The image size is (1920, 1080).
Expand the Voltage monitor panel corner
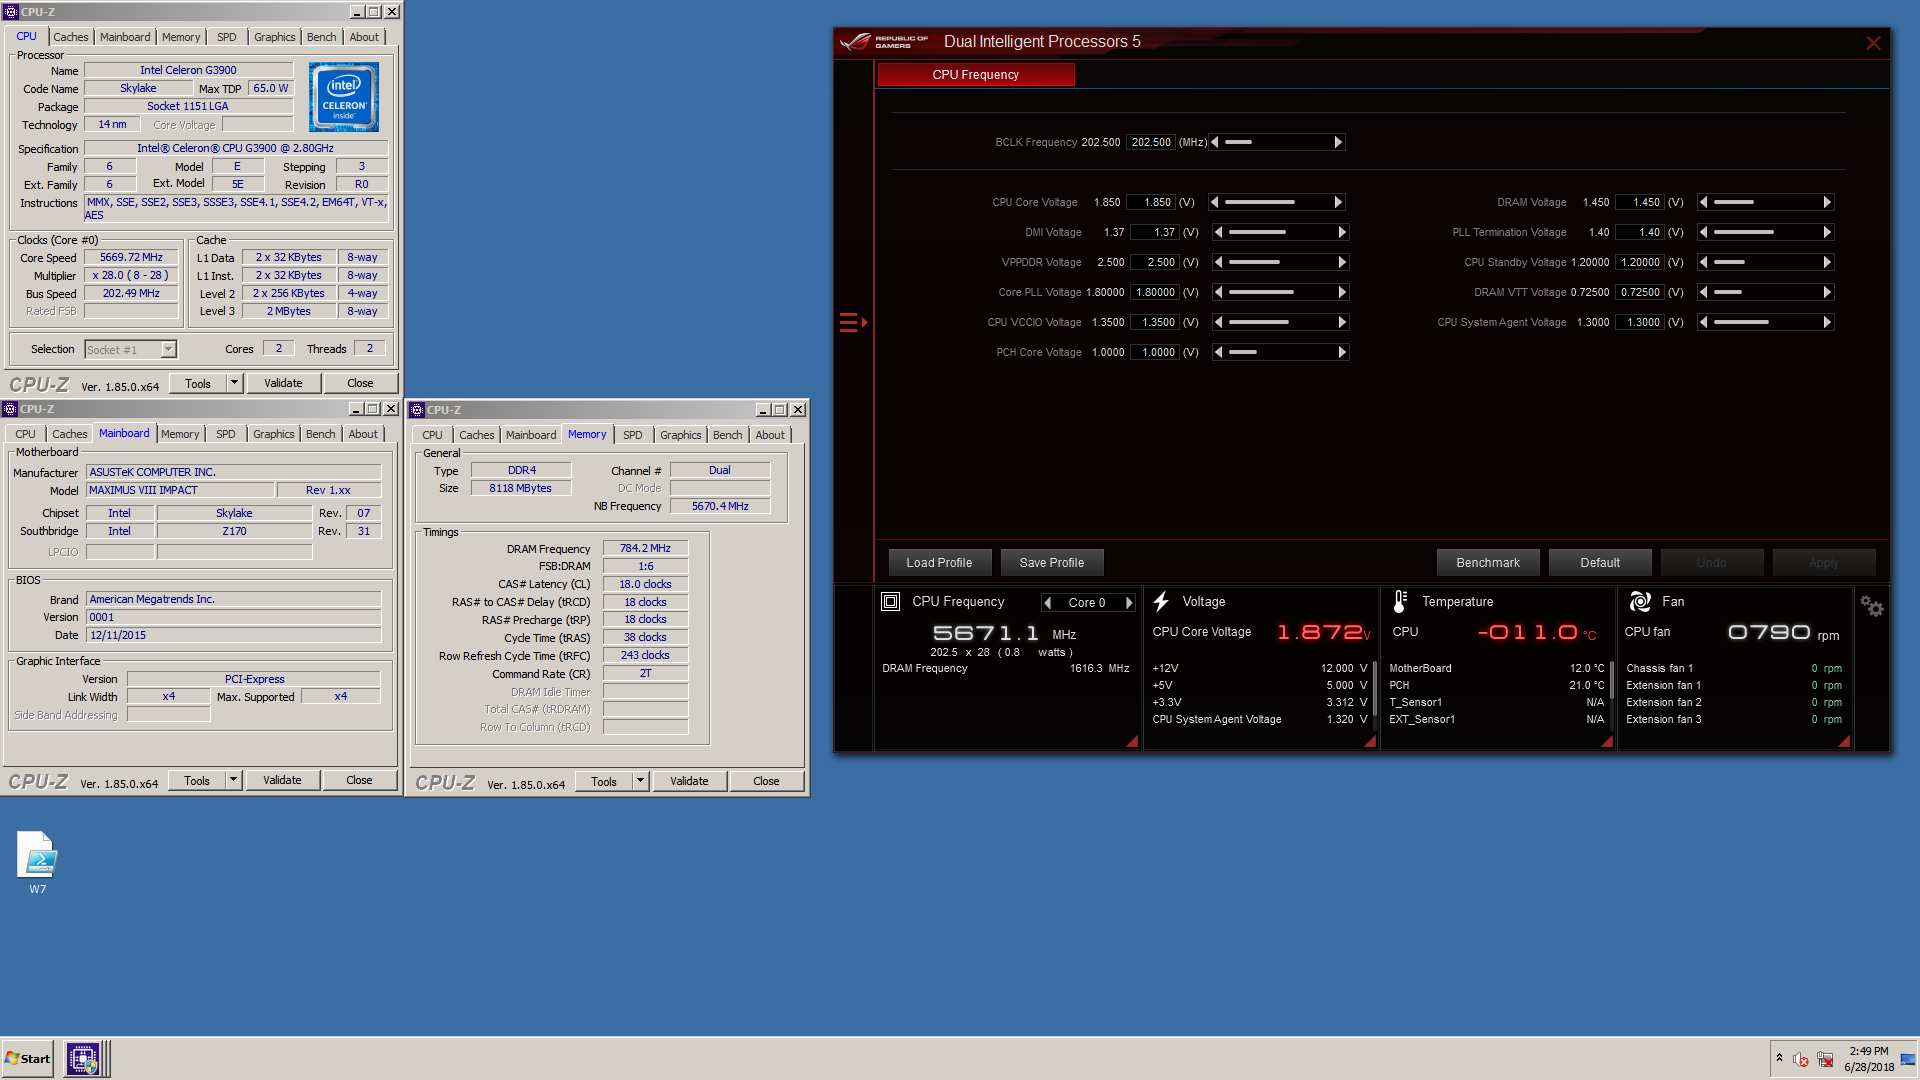(1370, 741)
